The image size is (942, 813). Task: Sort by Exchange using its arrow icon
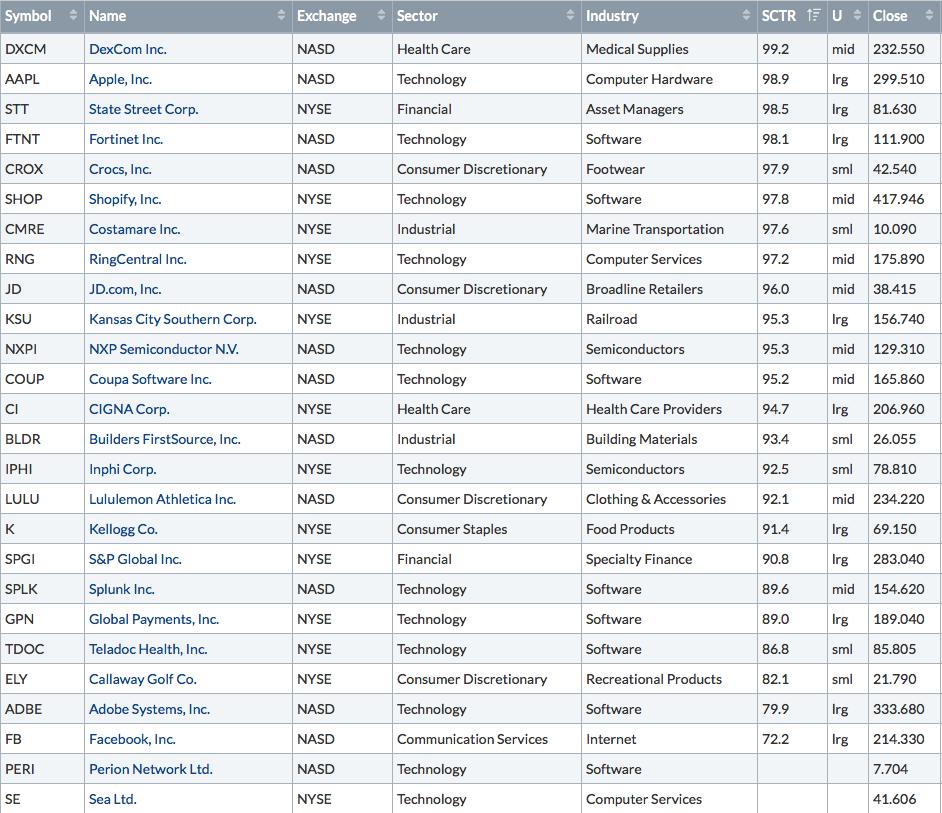point(381,15)
